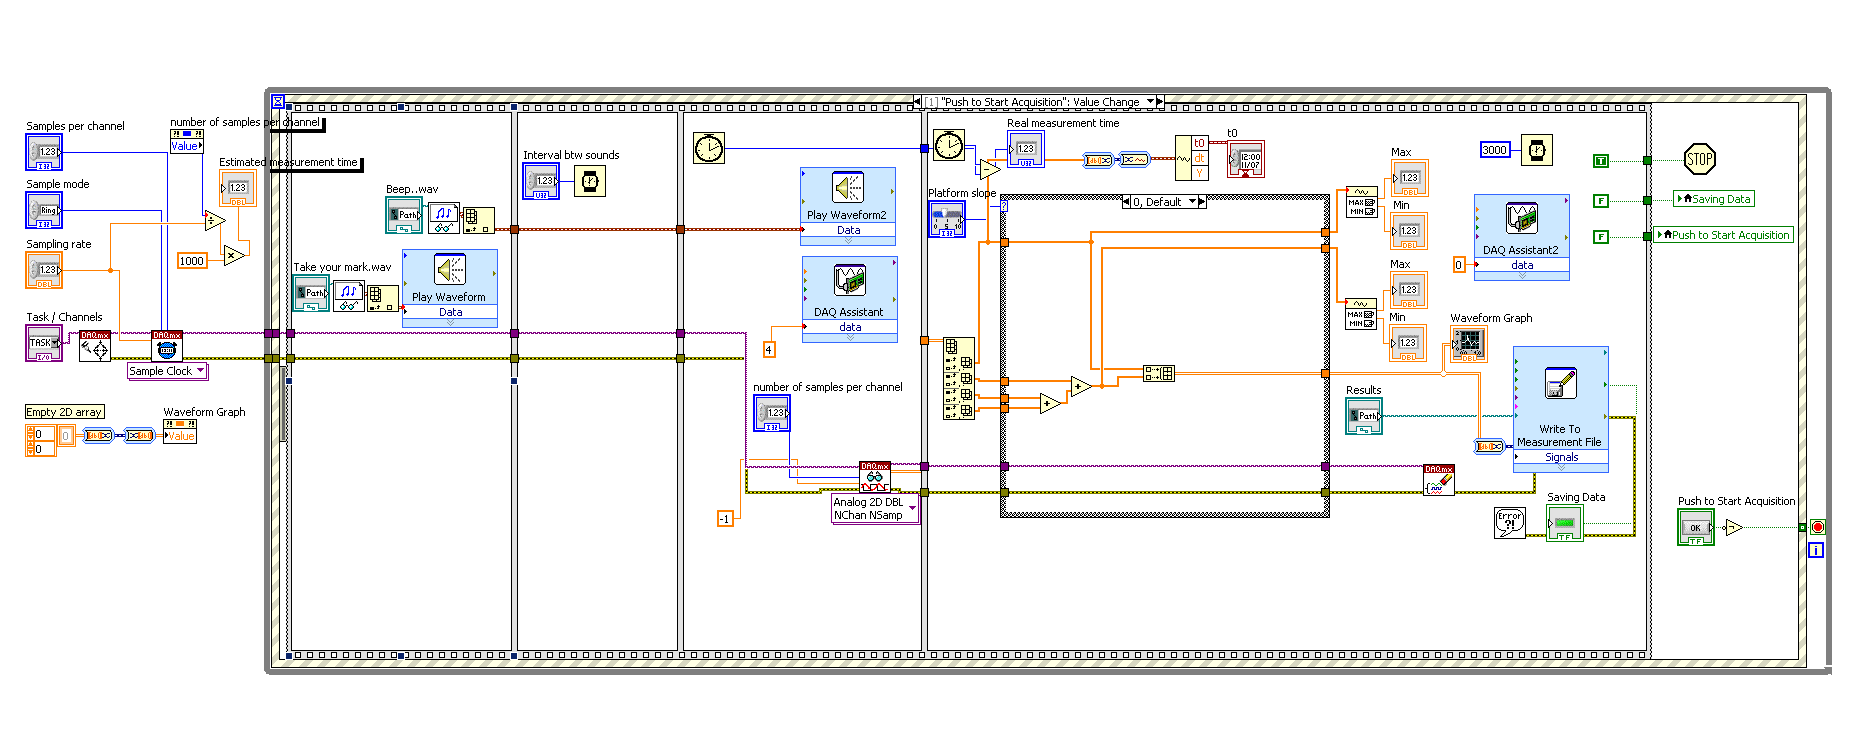1870x731 pixels.
Task: Click the Tick Count clock in the third frame
Action: [709, 149]
